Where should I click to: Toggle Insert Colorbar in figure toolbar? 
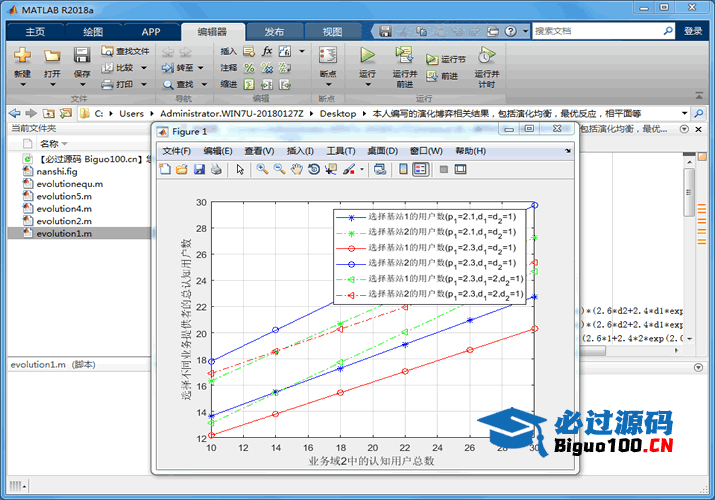[403, 170]
